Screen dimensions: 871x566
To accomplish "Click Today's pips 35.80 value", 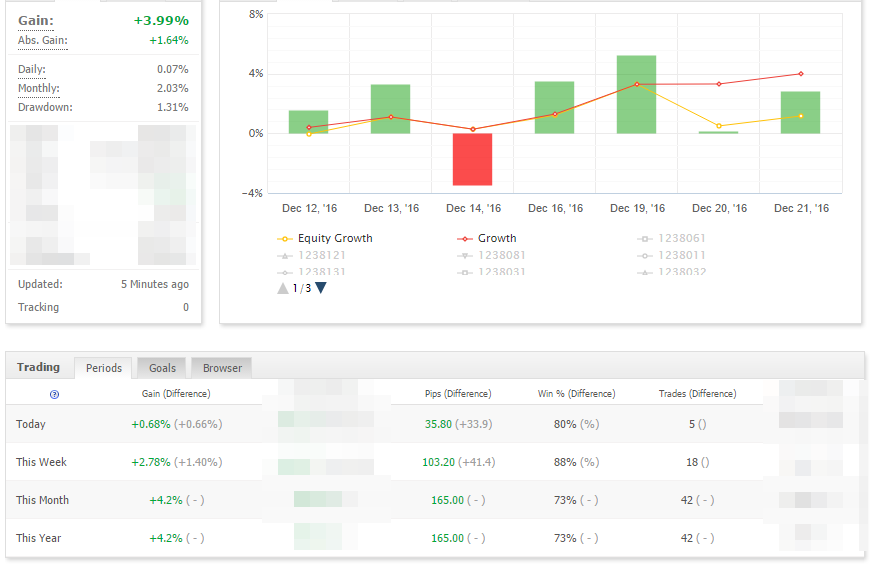I will pos(438,424).
